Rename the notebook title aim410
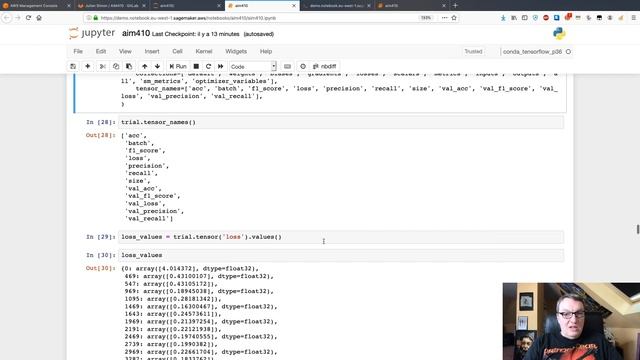Image resolution: width=640 pixels, height=360 pixels. pyautogui.click(x=136, y=33)
